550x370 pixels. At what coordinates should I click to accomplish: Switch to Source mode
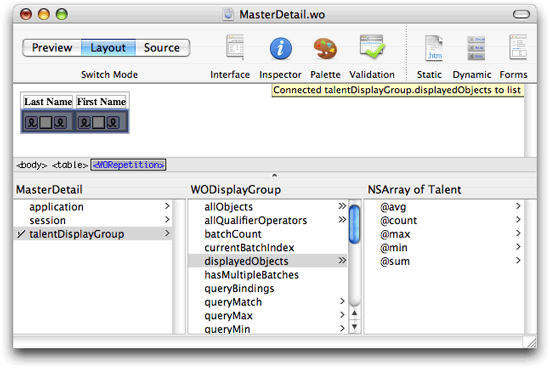click(162, 47)
